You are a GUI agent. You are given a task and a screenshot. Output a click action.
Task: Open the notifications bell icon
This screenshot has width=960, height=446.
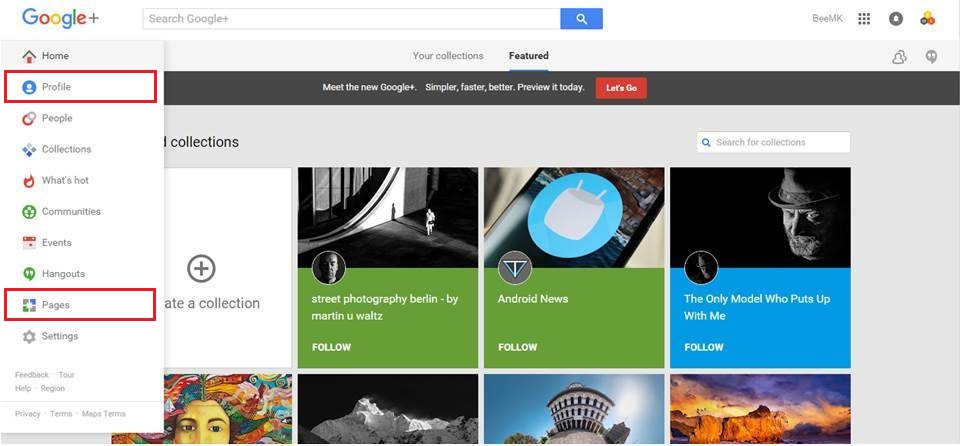[x=896, y=19]
